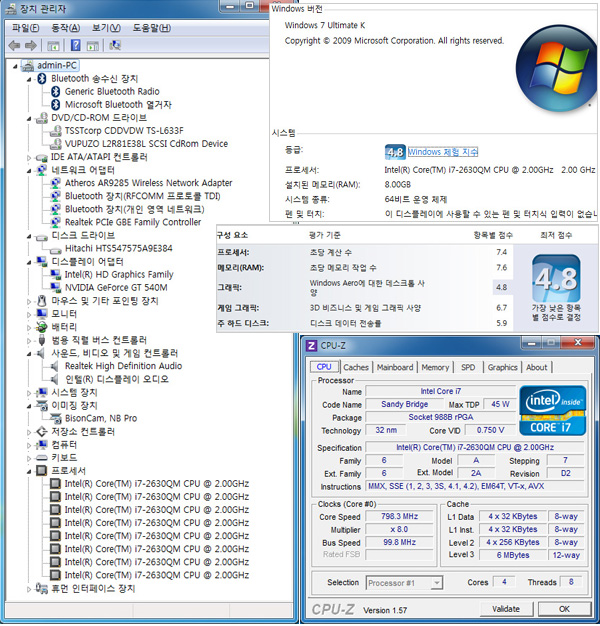This screenshot has width=600, height=626.
Task: Click the TSSTcorp CDDVDW TS-L633F drive icon
Action: tap(55, 131)
